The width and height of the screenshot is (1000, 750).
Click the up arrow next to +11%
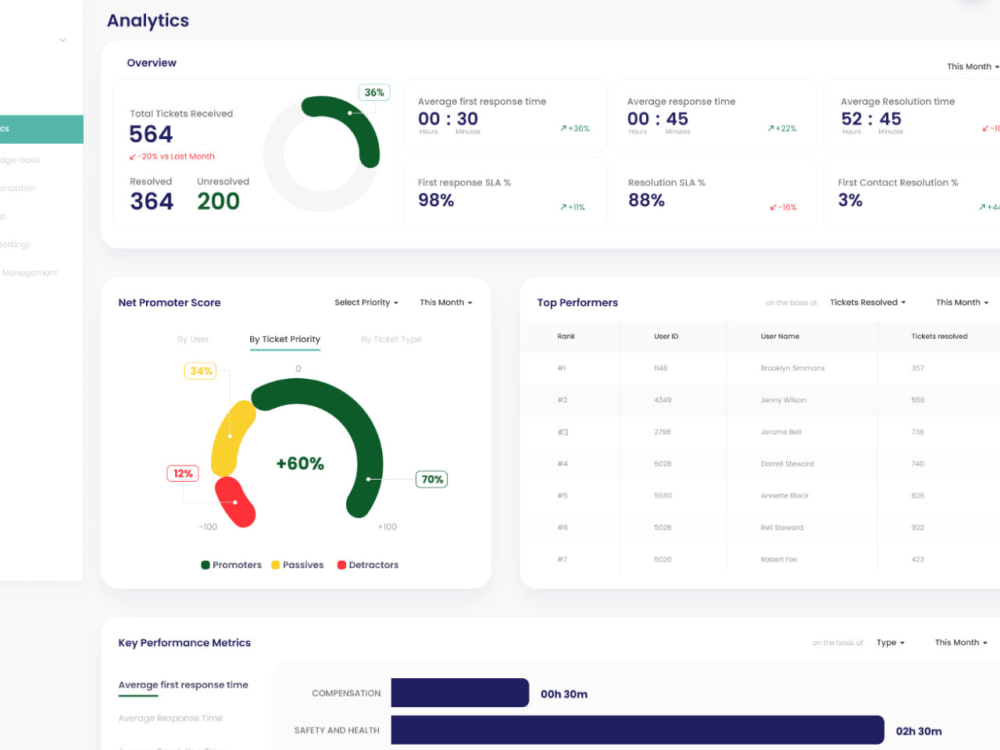(563, 207)
